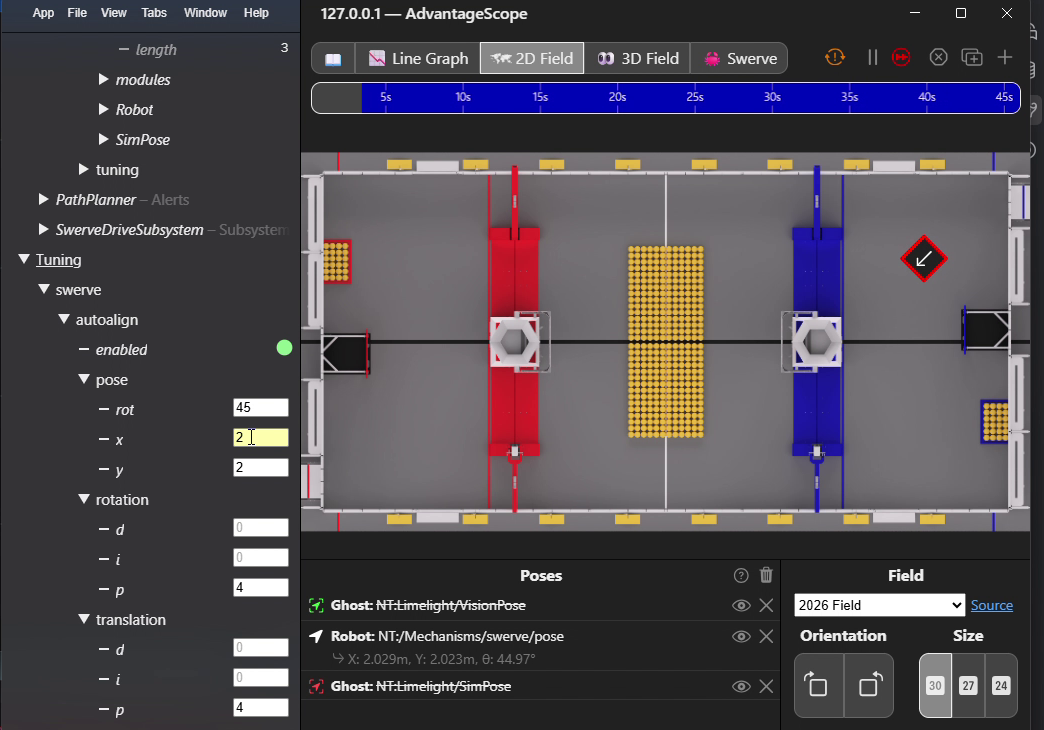Click the Source link
1044x730 pixels.
[991, 605]
